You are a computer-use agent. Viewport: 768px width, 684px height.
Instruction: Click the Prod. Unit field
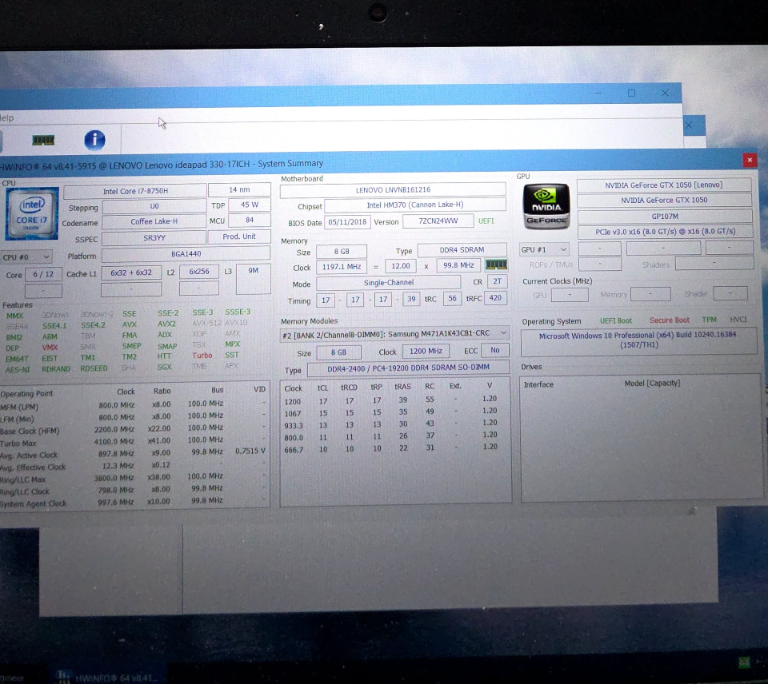(x=239, y=236)
